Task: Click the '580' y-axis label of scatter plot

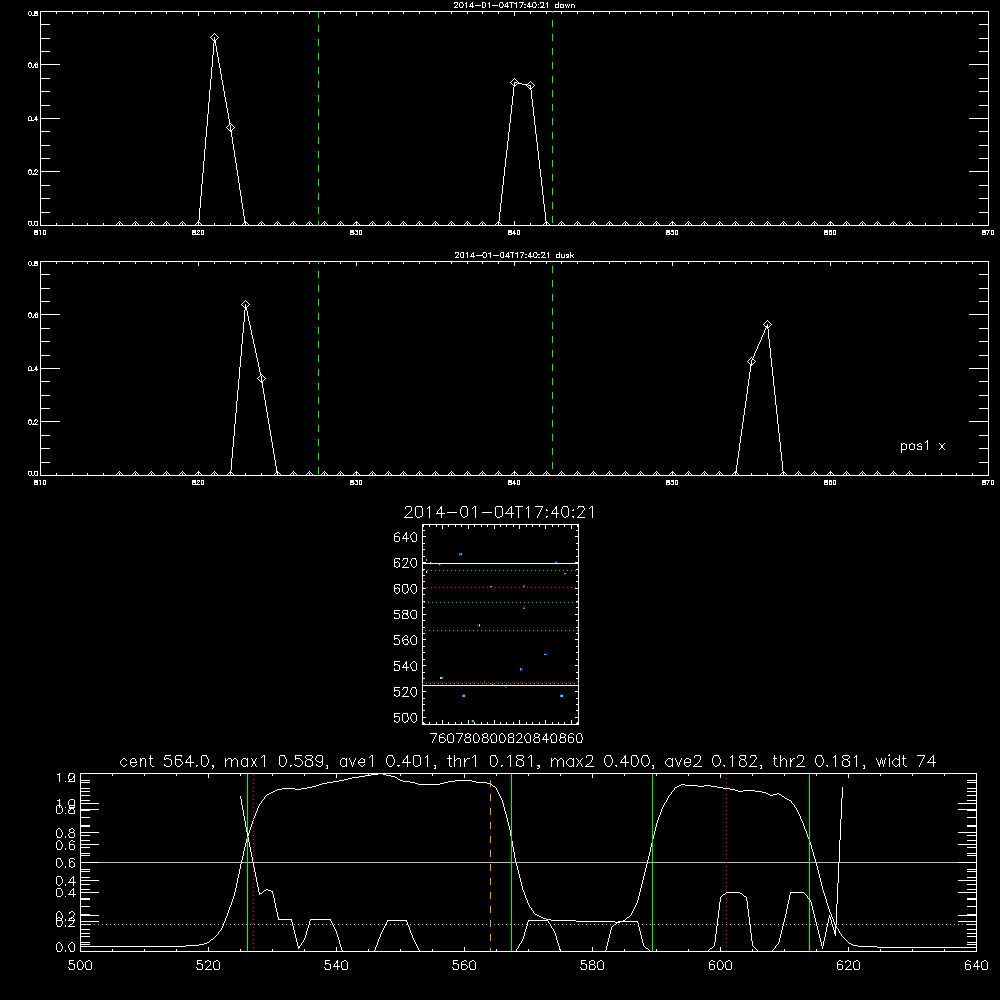Action: click(406, 615)
